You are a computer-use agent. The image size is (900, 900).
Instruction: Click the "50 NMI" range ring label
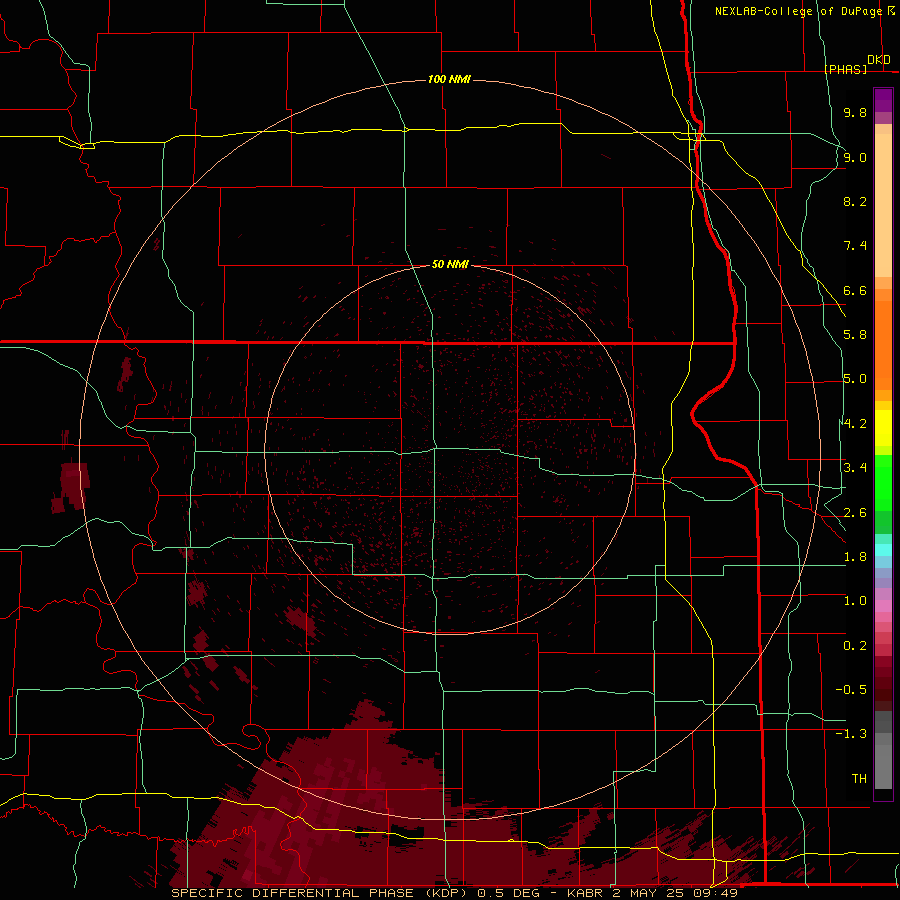tap(450, 265)
